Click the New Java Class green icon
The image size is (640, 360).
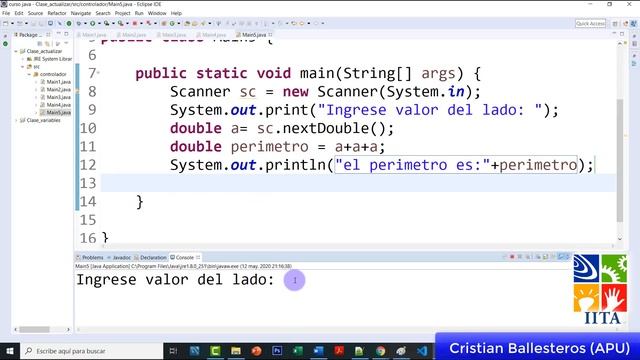(172, 23)
